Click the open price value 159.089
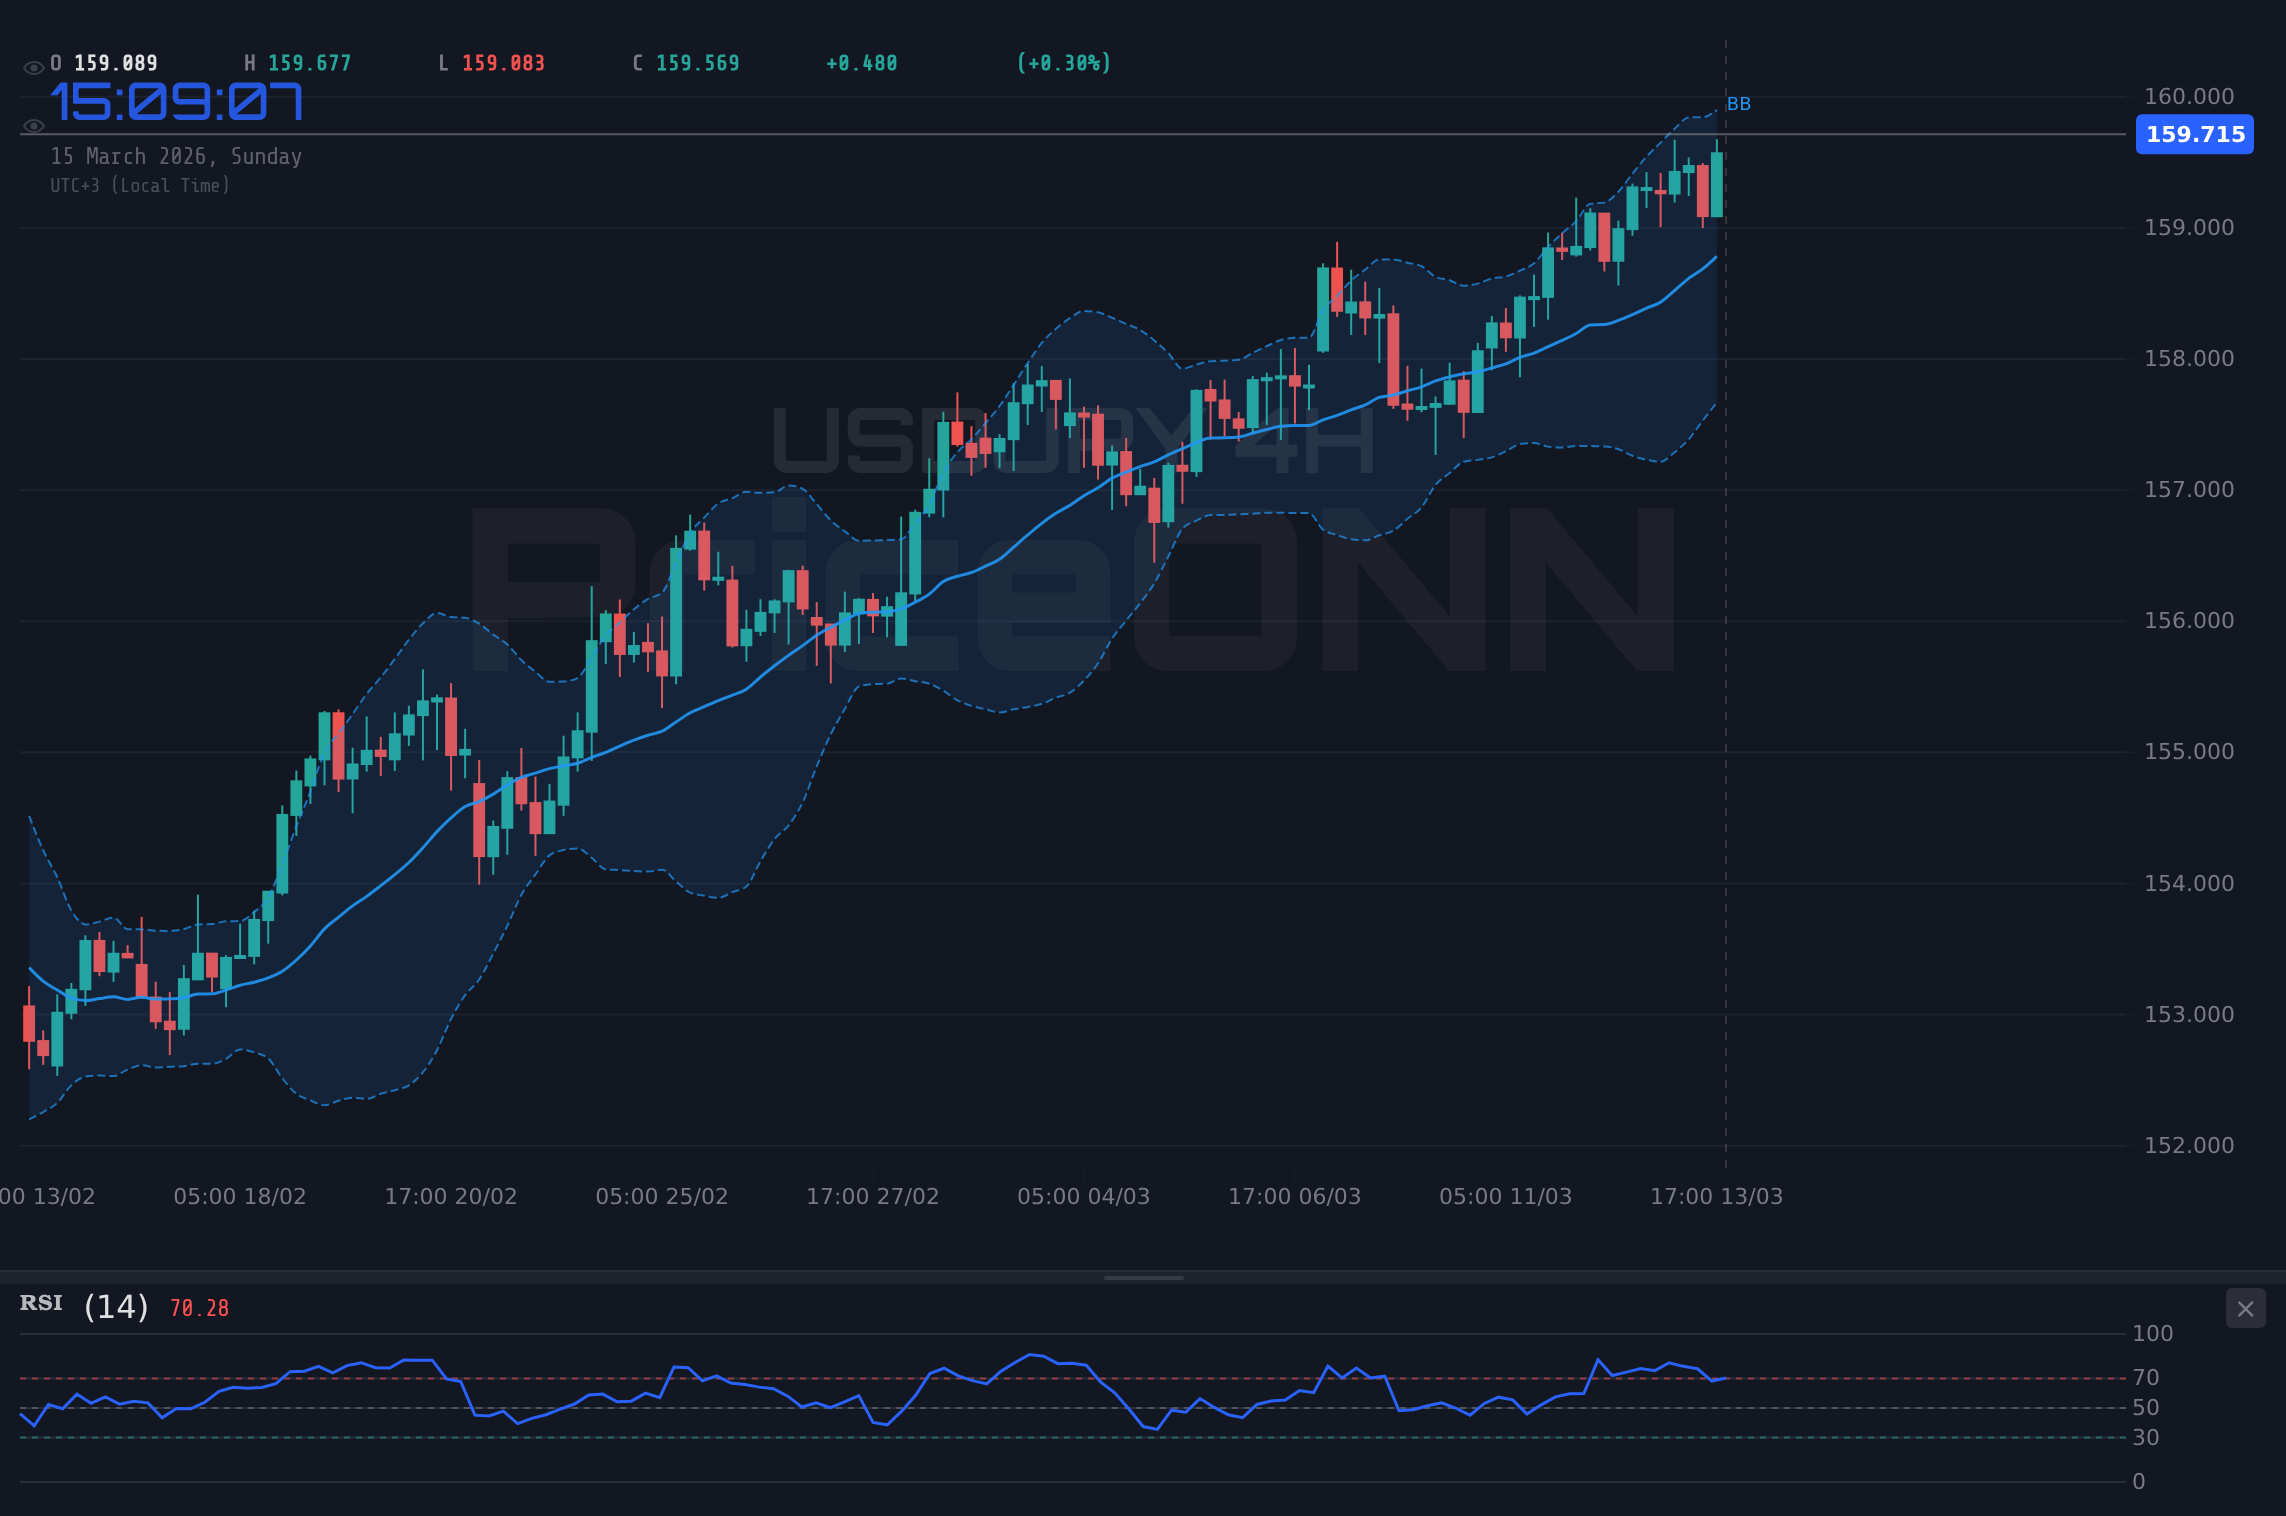Screen dimensions: 2286x1516 pyautogui.click(x=115, y=62)
